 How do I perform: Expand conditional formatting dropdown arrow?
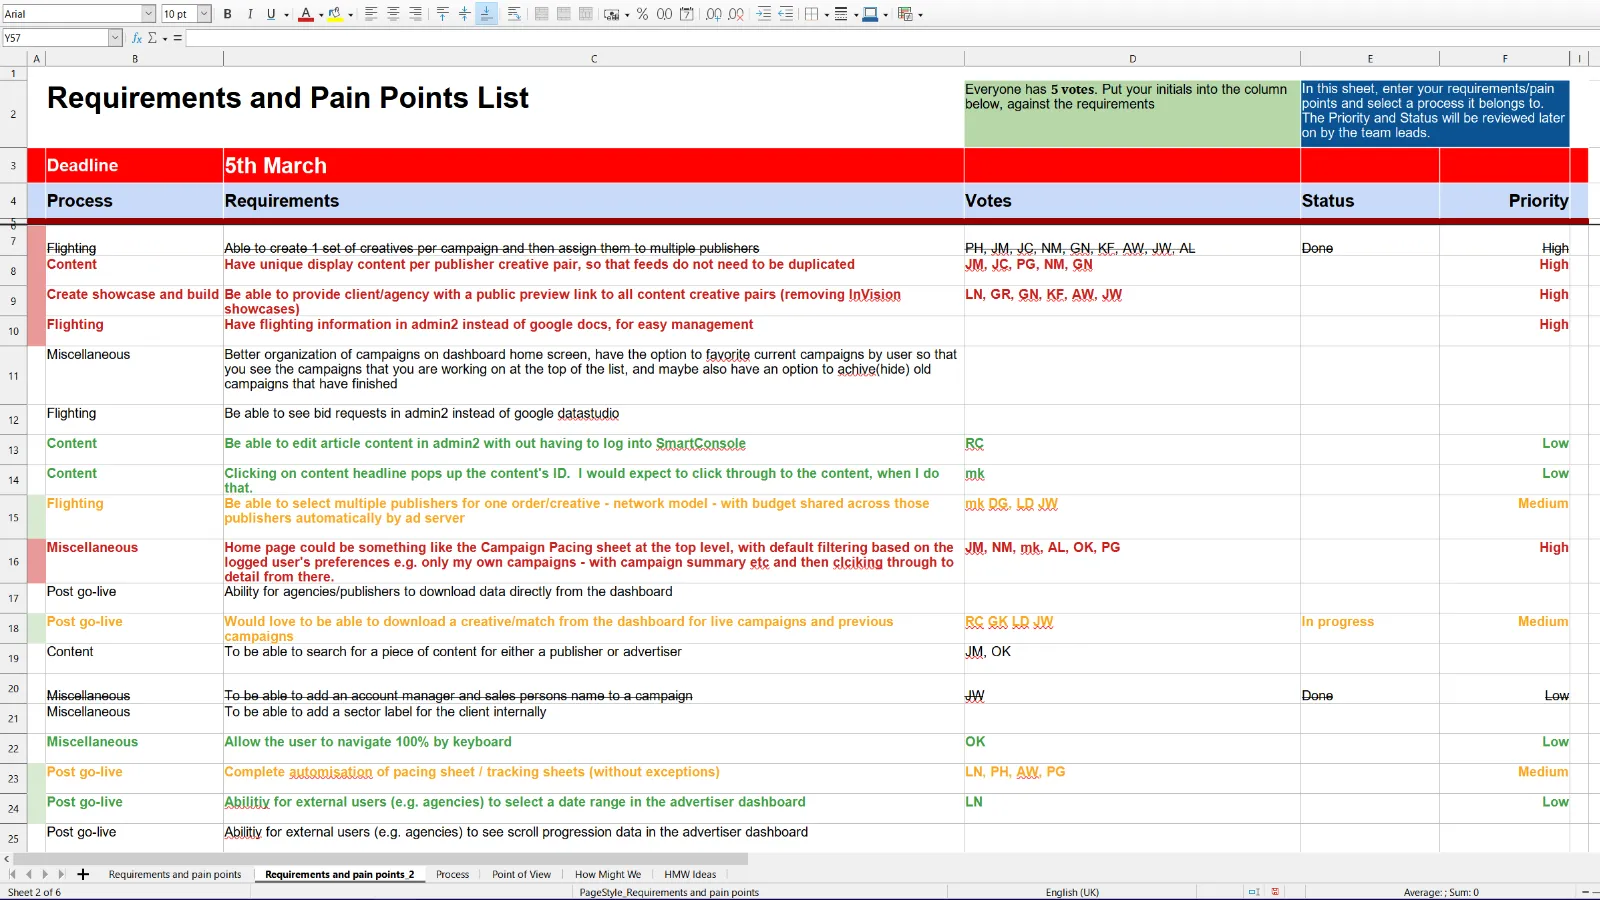[921, 14]
